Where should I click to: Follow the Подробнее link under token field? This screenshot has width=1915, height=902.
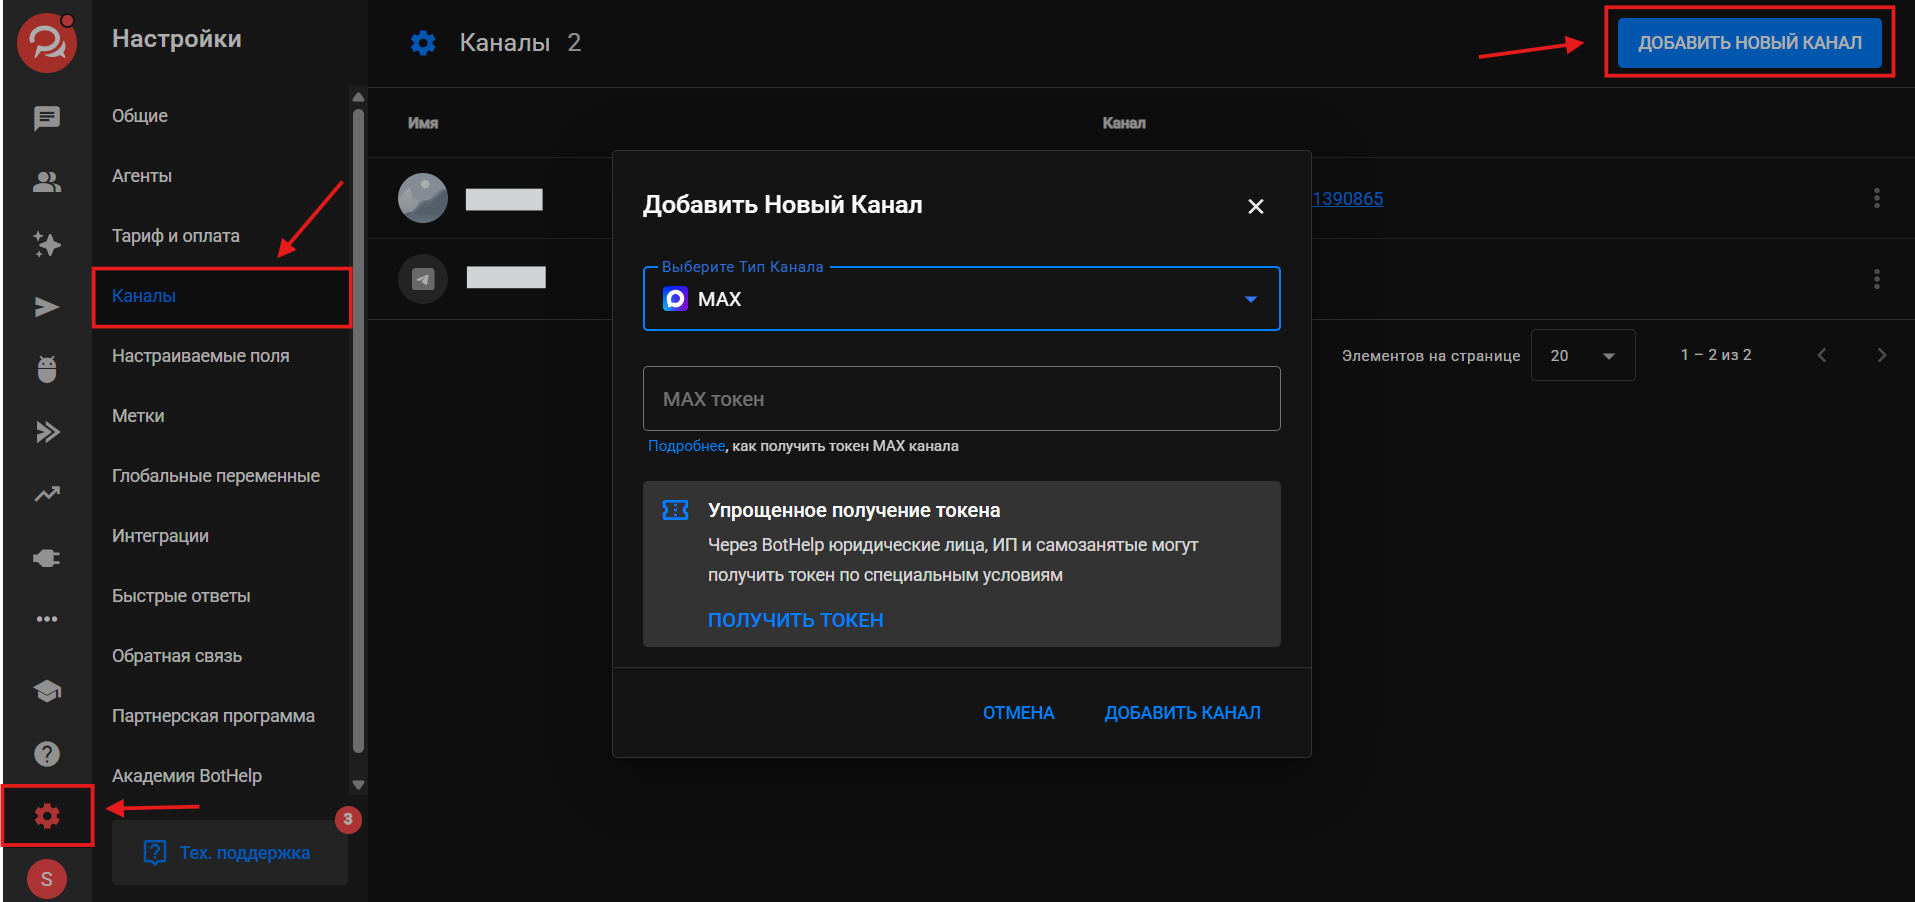click(x=686, y=446)
